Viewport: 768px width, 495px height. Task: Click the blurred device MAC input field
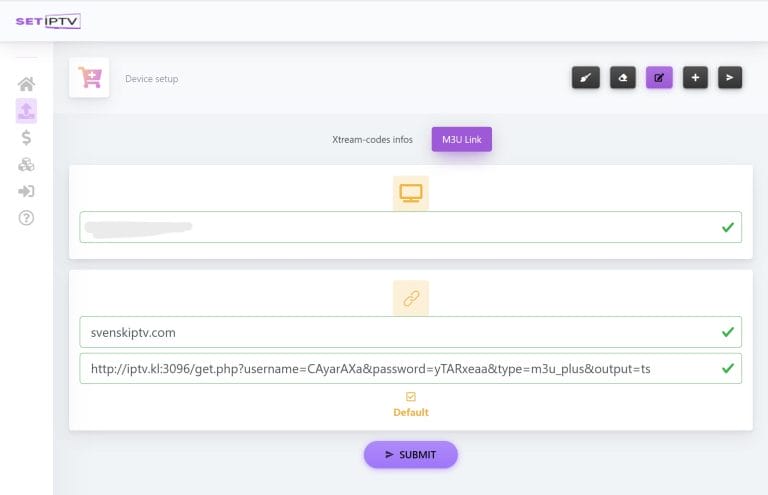pos(400,227)
